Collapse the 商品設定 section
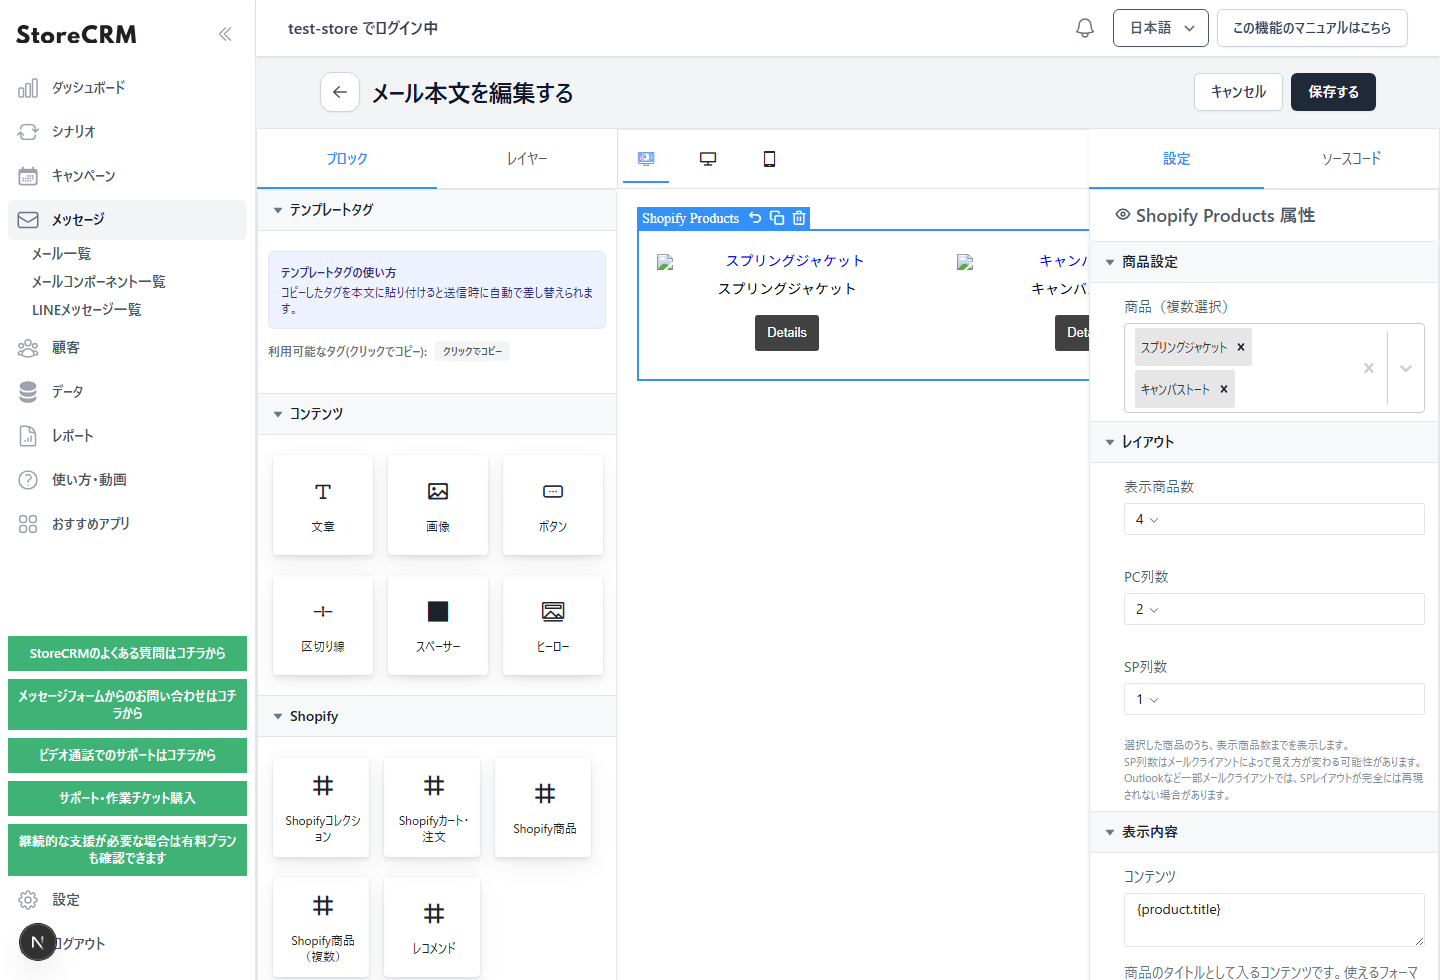This screenshot has height=980, width=1440. pyautogui.click(x=1264, y=262)
